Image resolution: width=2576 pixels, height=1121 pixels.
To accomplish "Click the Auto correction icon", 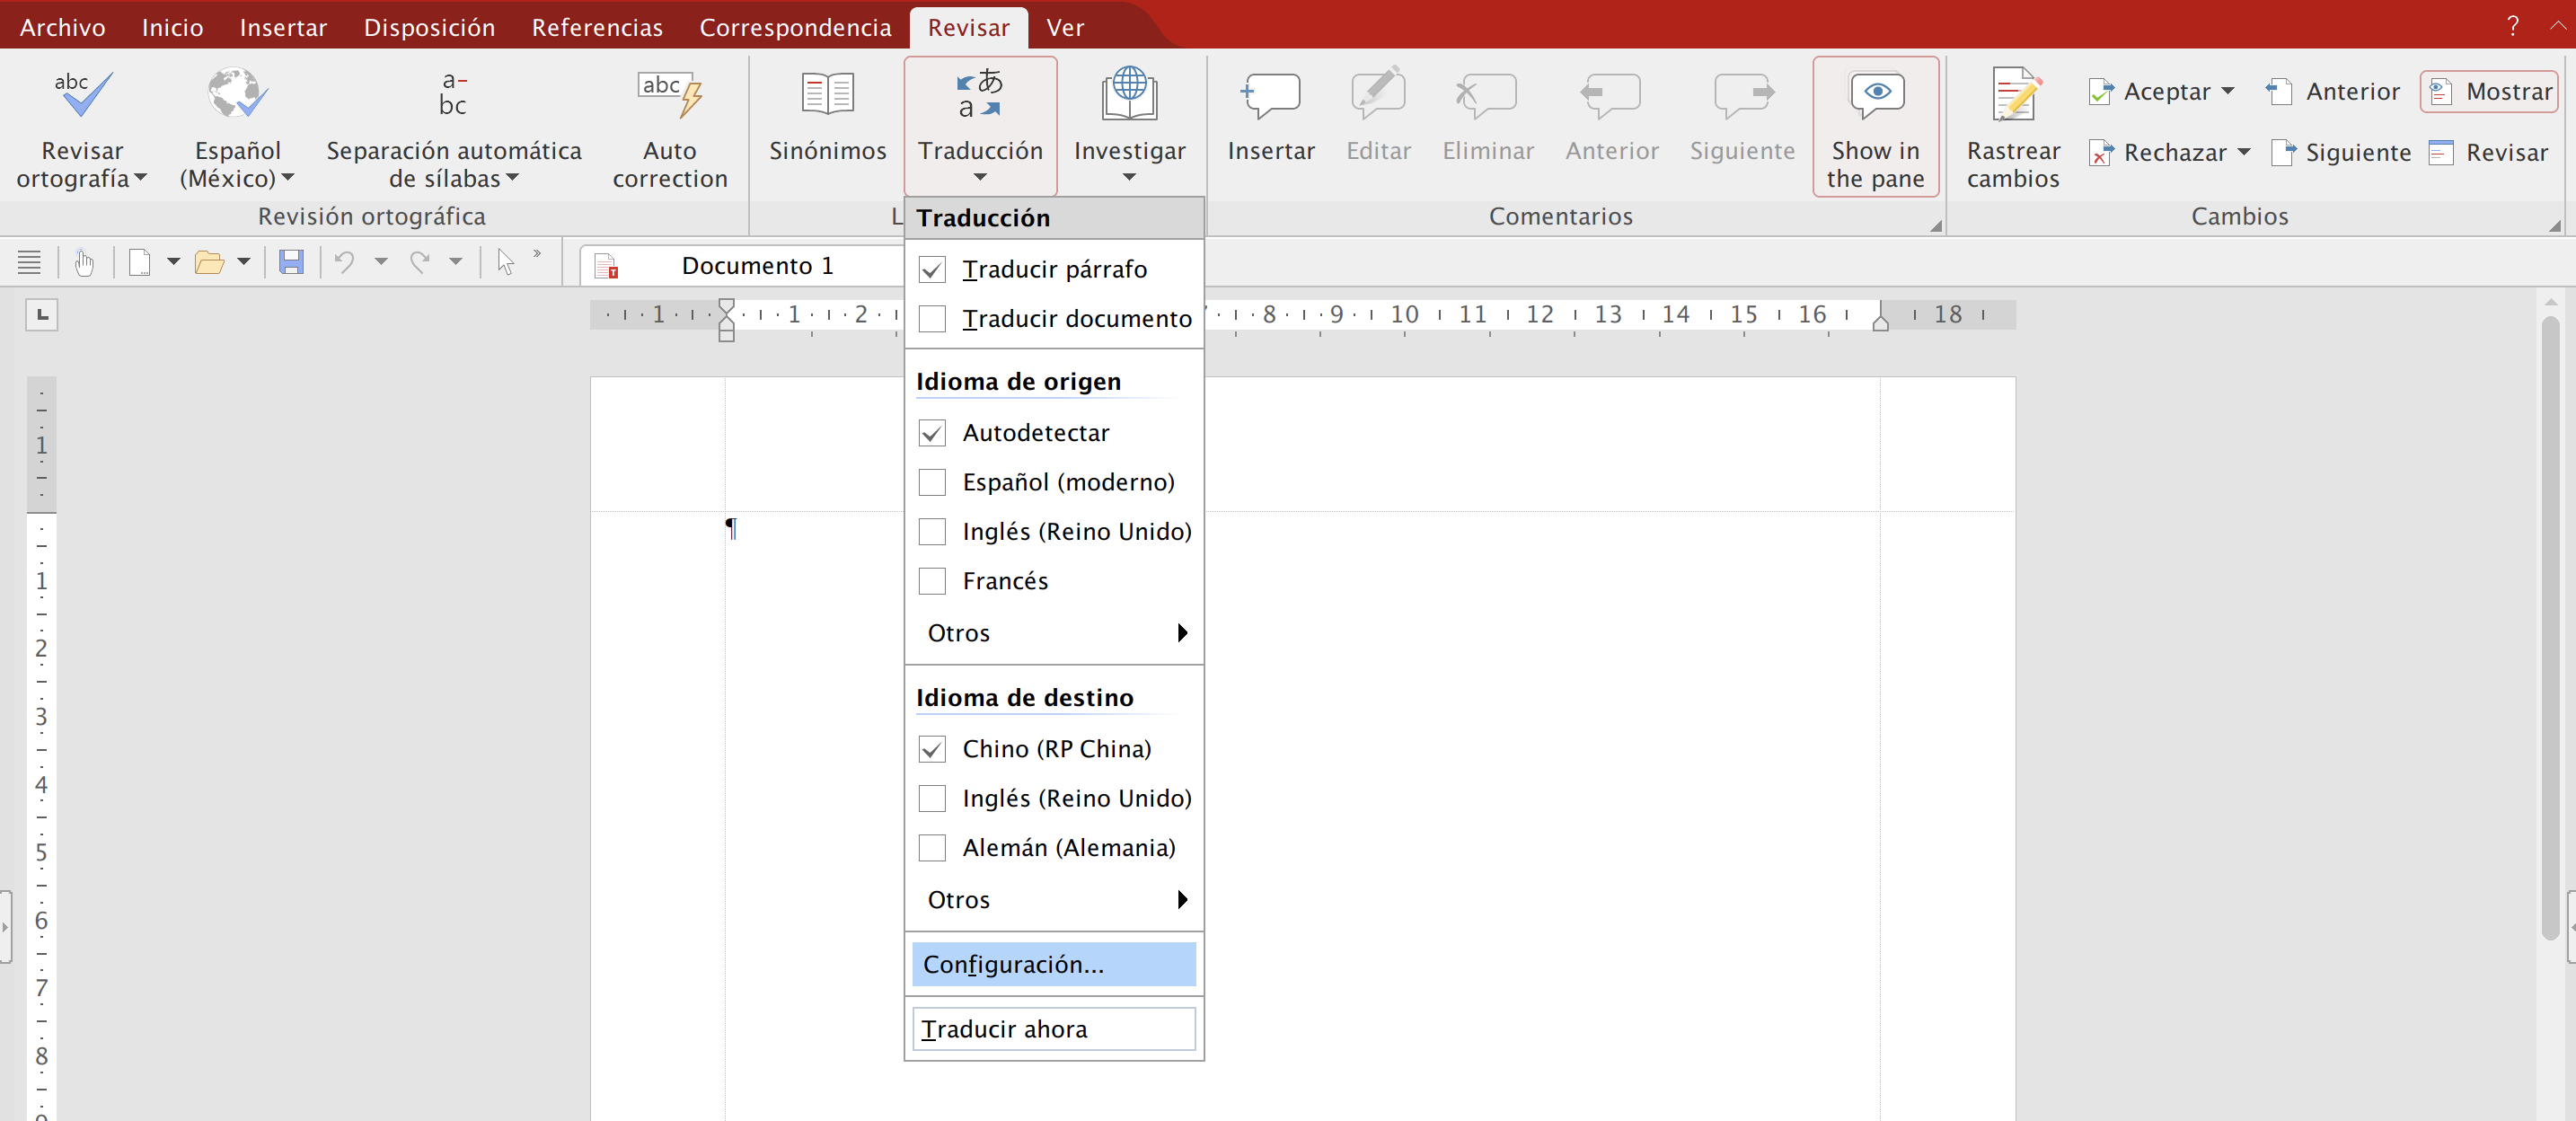I will (x=669, y=95).
